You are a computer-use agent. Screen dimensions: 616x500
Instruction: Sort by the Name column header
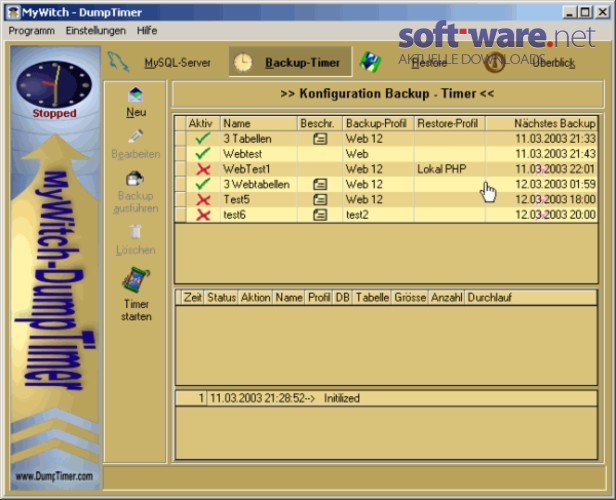click(x=258, y=123)
